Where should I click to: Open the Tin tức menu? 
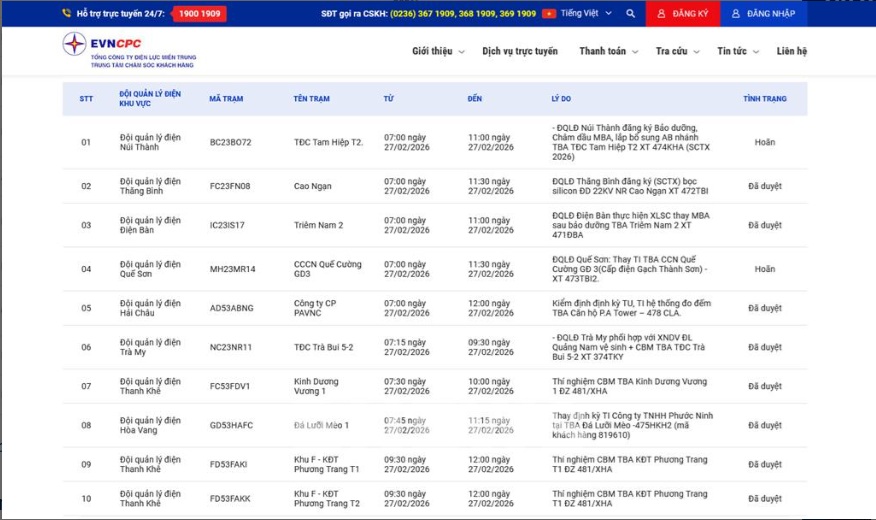click(x=736, y=51)
